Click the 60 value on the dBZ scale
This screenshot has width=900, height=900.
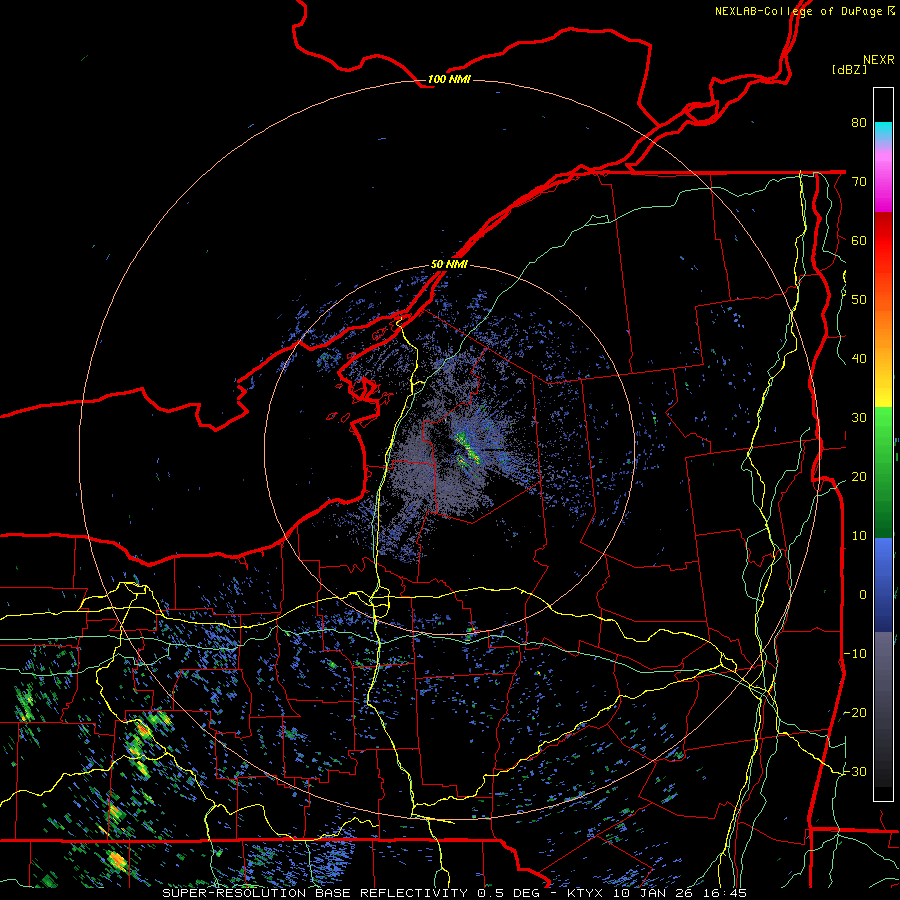pos(859,240)
